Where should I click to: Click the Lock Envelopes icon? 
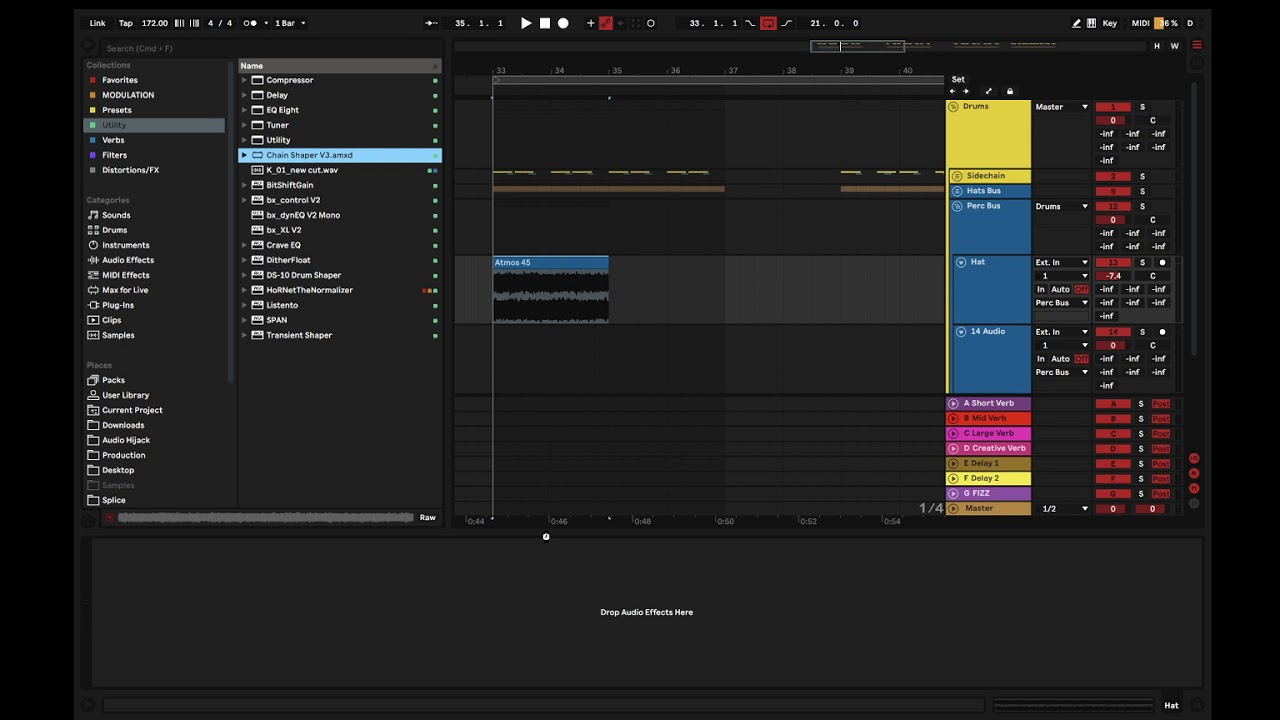pos(1009,92)
